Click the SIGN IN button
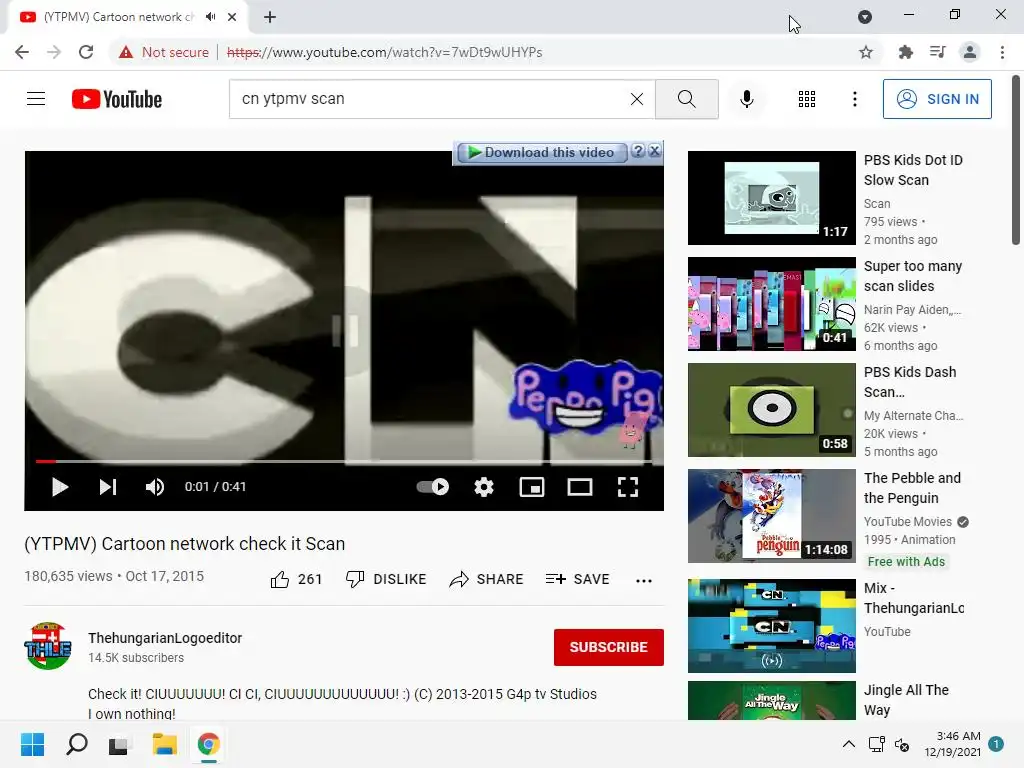Screen dimensions: 1024x768 [x=936, y=99]
